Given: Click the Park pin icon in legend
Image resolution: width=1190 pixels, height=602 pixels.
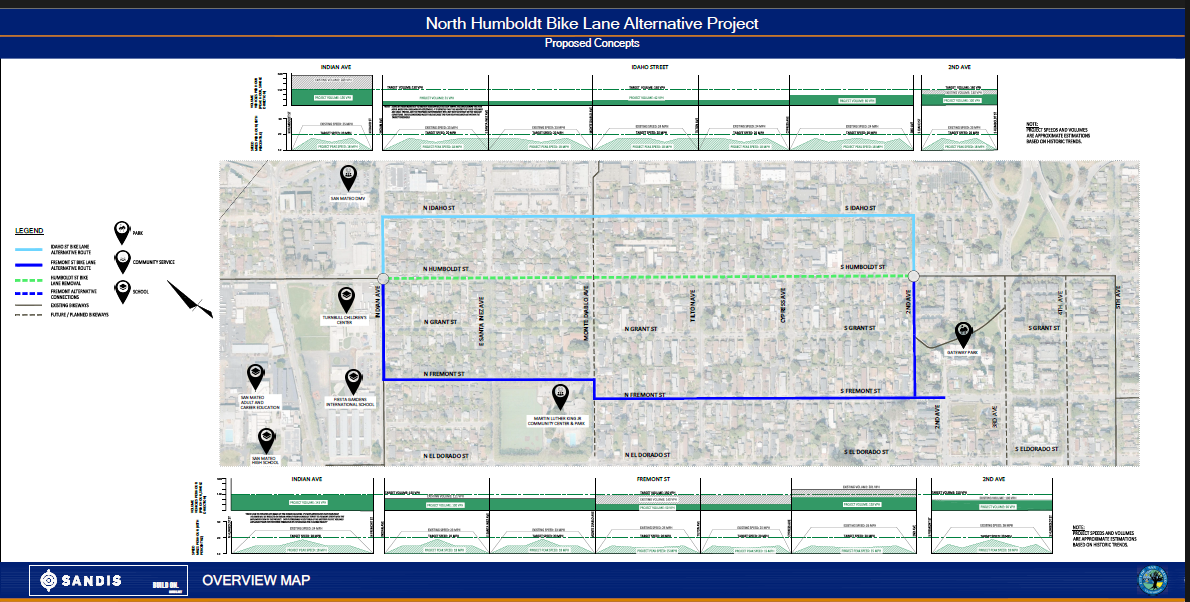Looking at the screenshot, I should (122, 229).
